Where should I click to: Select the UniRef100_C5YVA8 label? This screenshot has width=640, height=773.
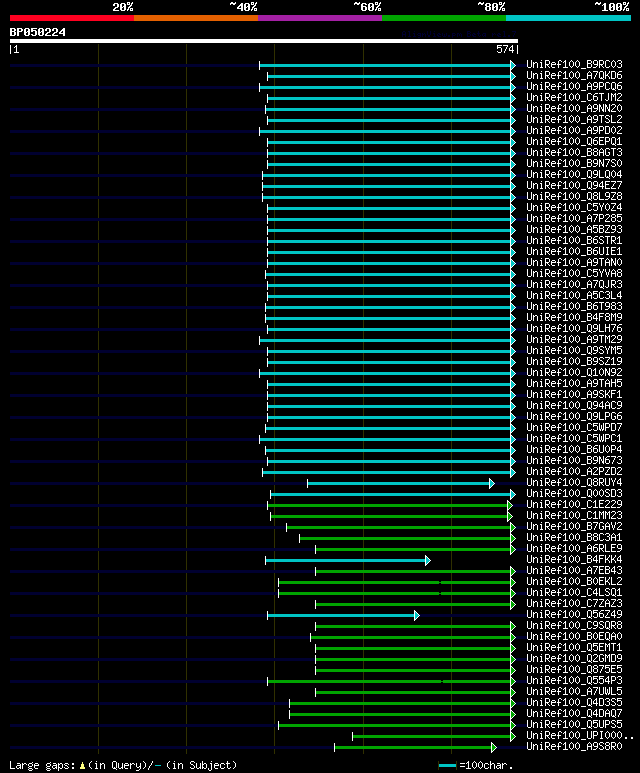(x=574, y=274)
